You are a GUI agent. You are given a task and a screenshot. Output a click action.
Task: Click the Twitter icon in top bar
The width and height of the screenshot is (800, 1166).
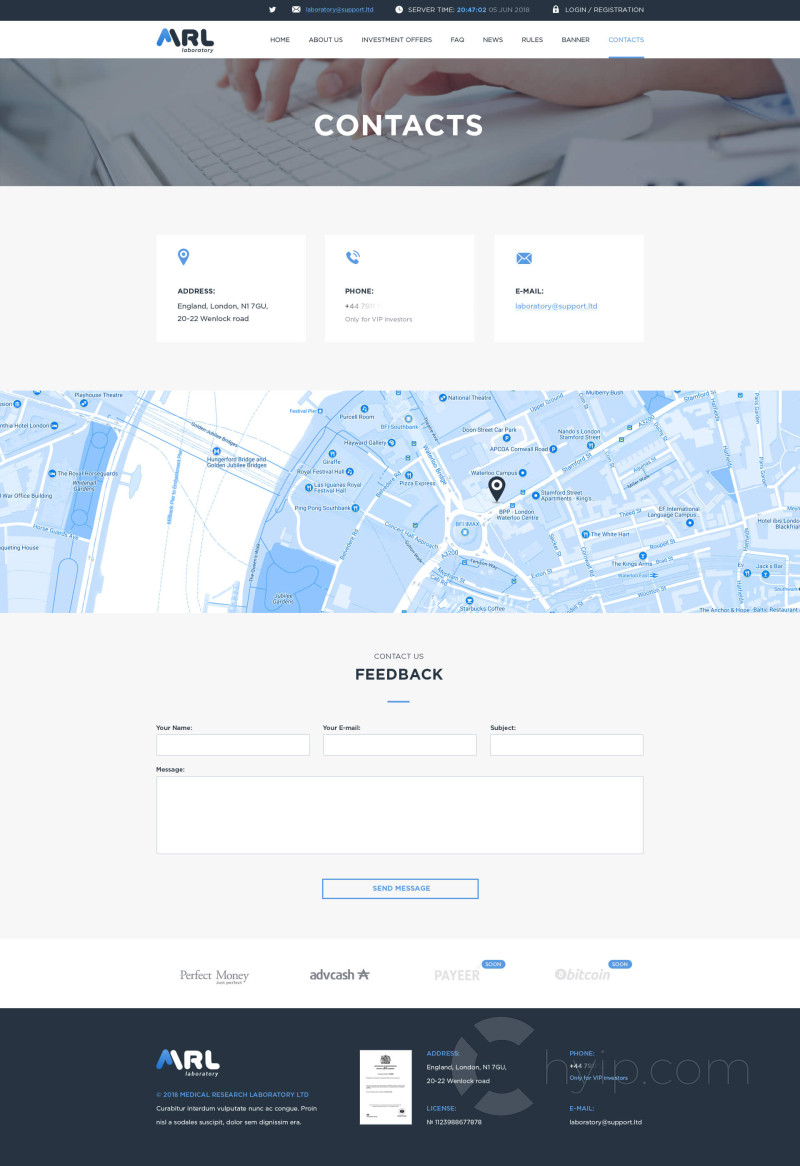point(272,10)
